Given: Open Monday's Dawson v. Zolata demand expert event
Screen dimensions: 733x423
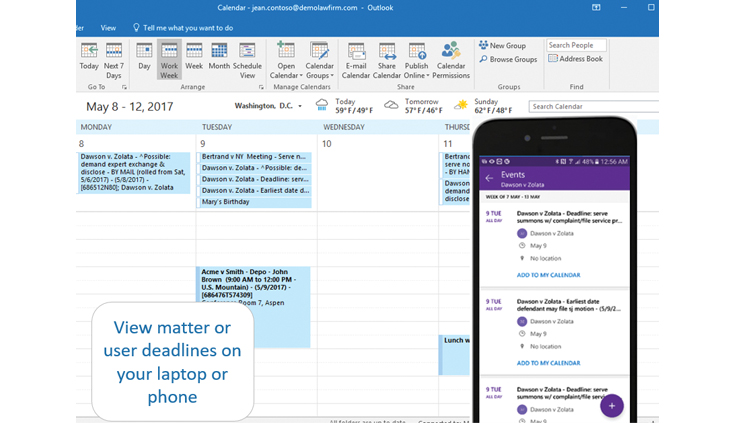Looking at the screenshot, I should point(134,172).
